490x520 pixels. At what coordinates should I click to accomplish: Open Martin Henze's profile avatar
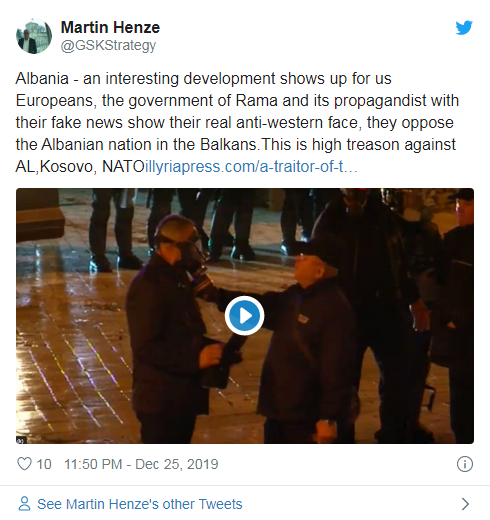click(34, 36)
